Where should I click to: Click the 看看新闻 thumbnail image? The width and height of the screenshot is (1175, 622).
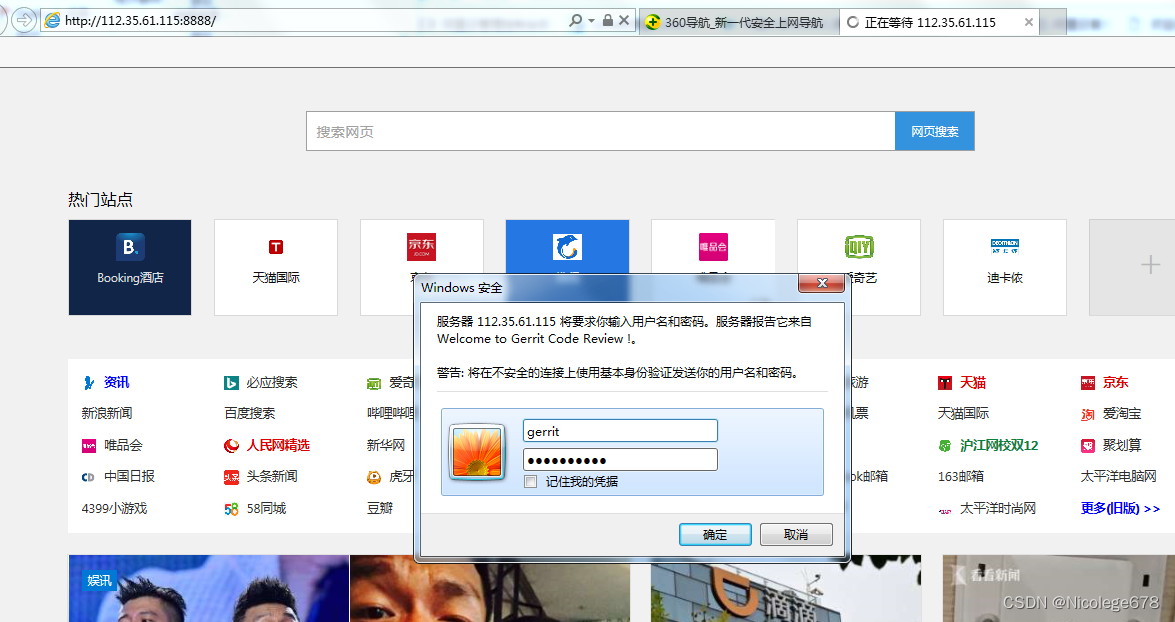(x=1058, y=588)
